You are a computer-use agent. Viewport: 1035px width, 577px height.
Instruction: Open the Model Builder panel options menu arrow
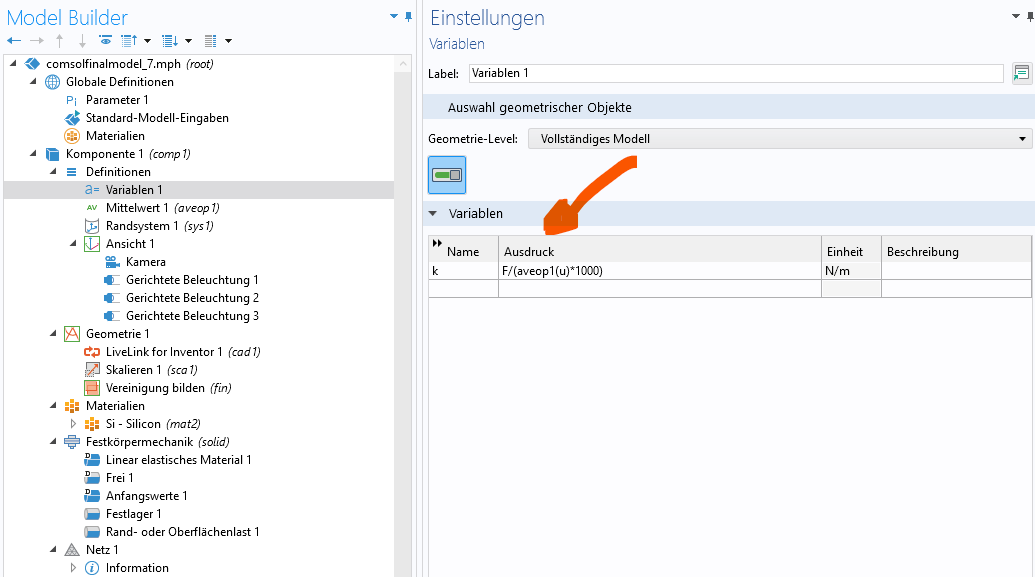pyautogui.click(x=395, y=17)
